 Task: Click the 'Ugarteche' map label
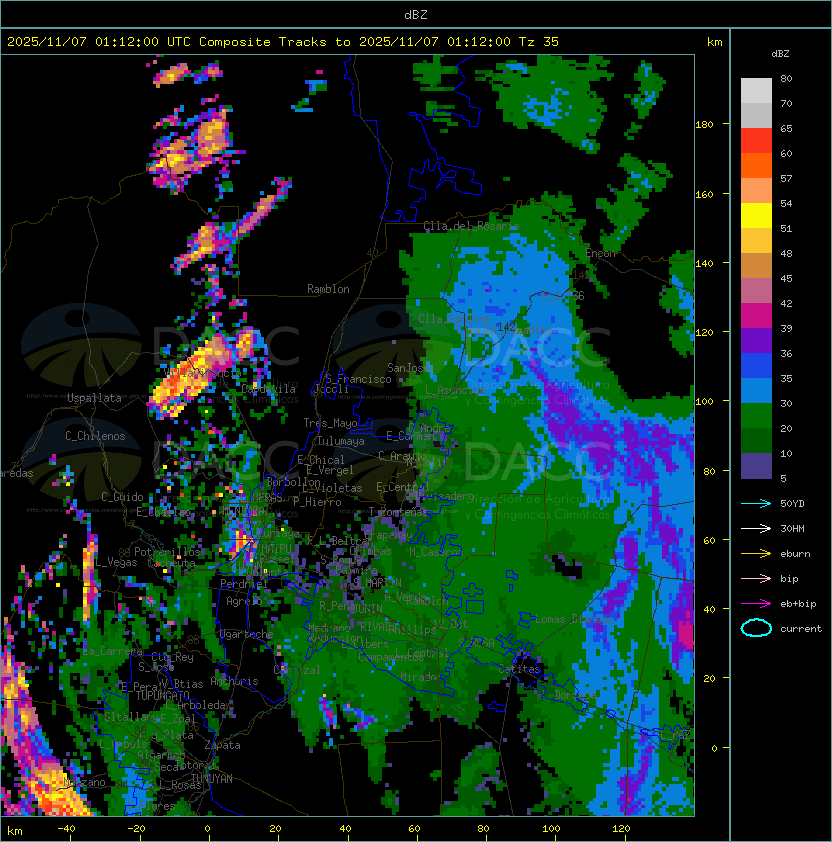(247, 634)
